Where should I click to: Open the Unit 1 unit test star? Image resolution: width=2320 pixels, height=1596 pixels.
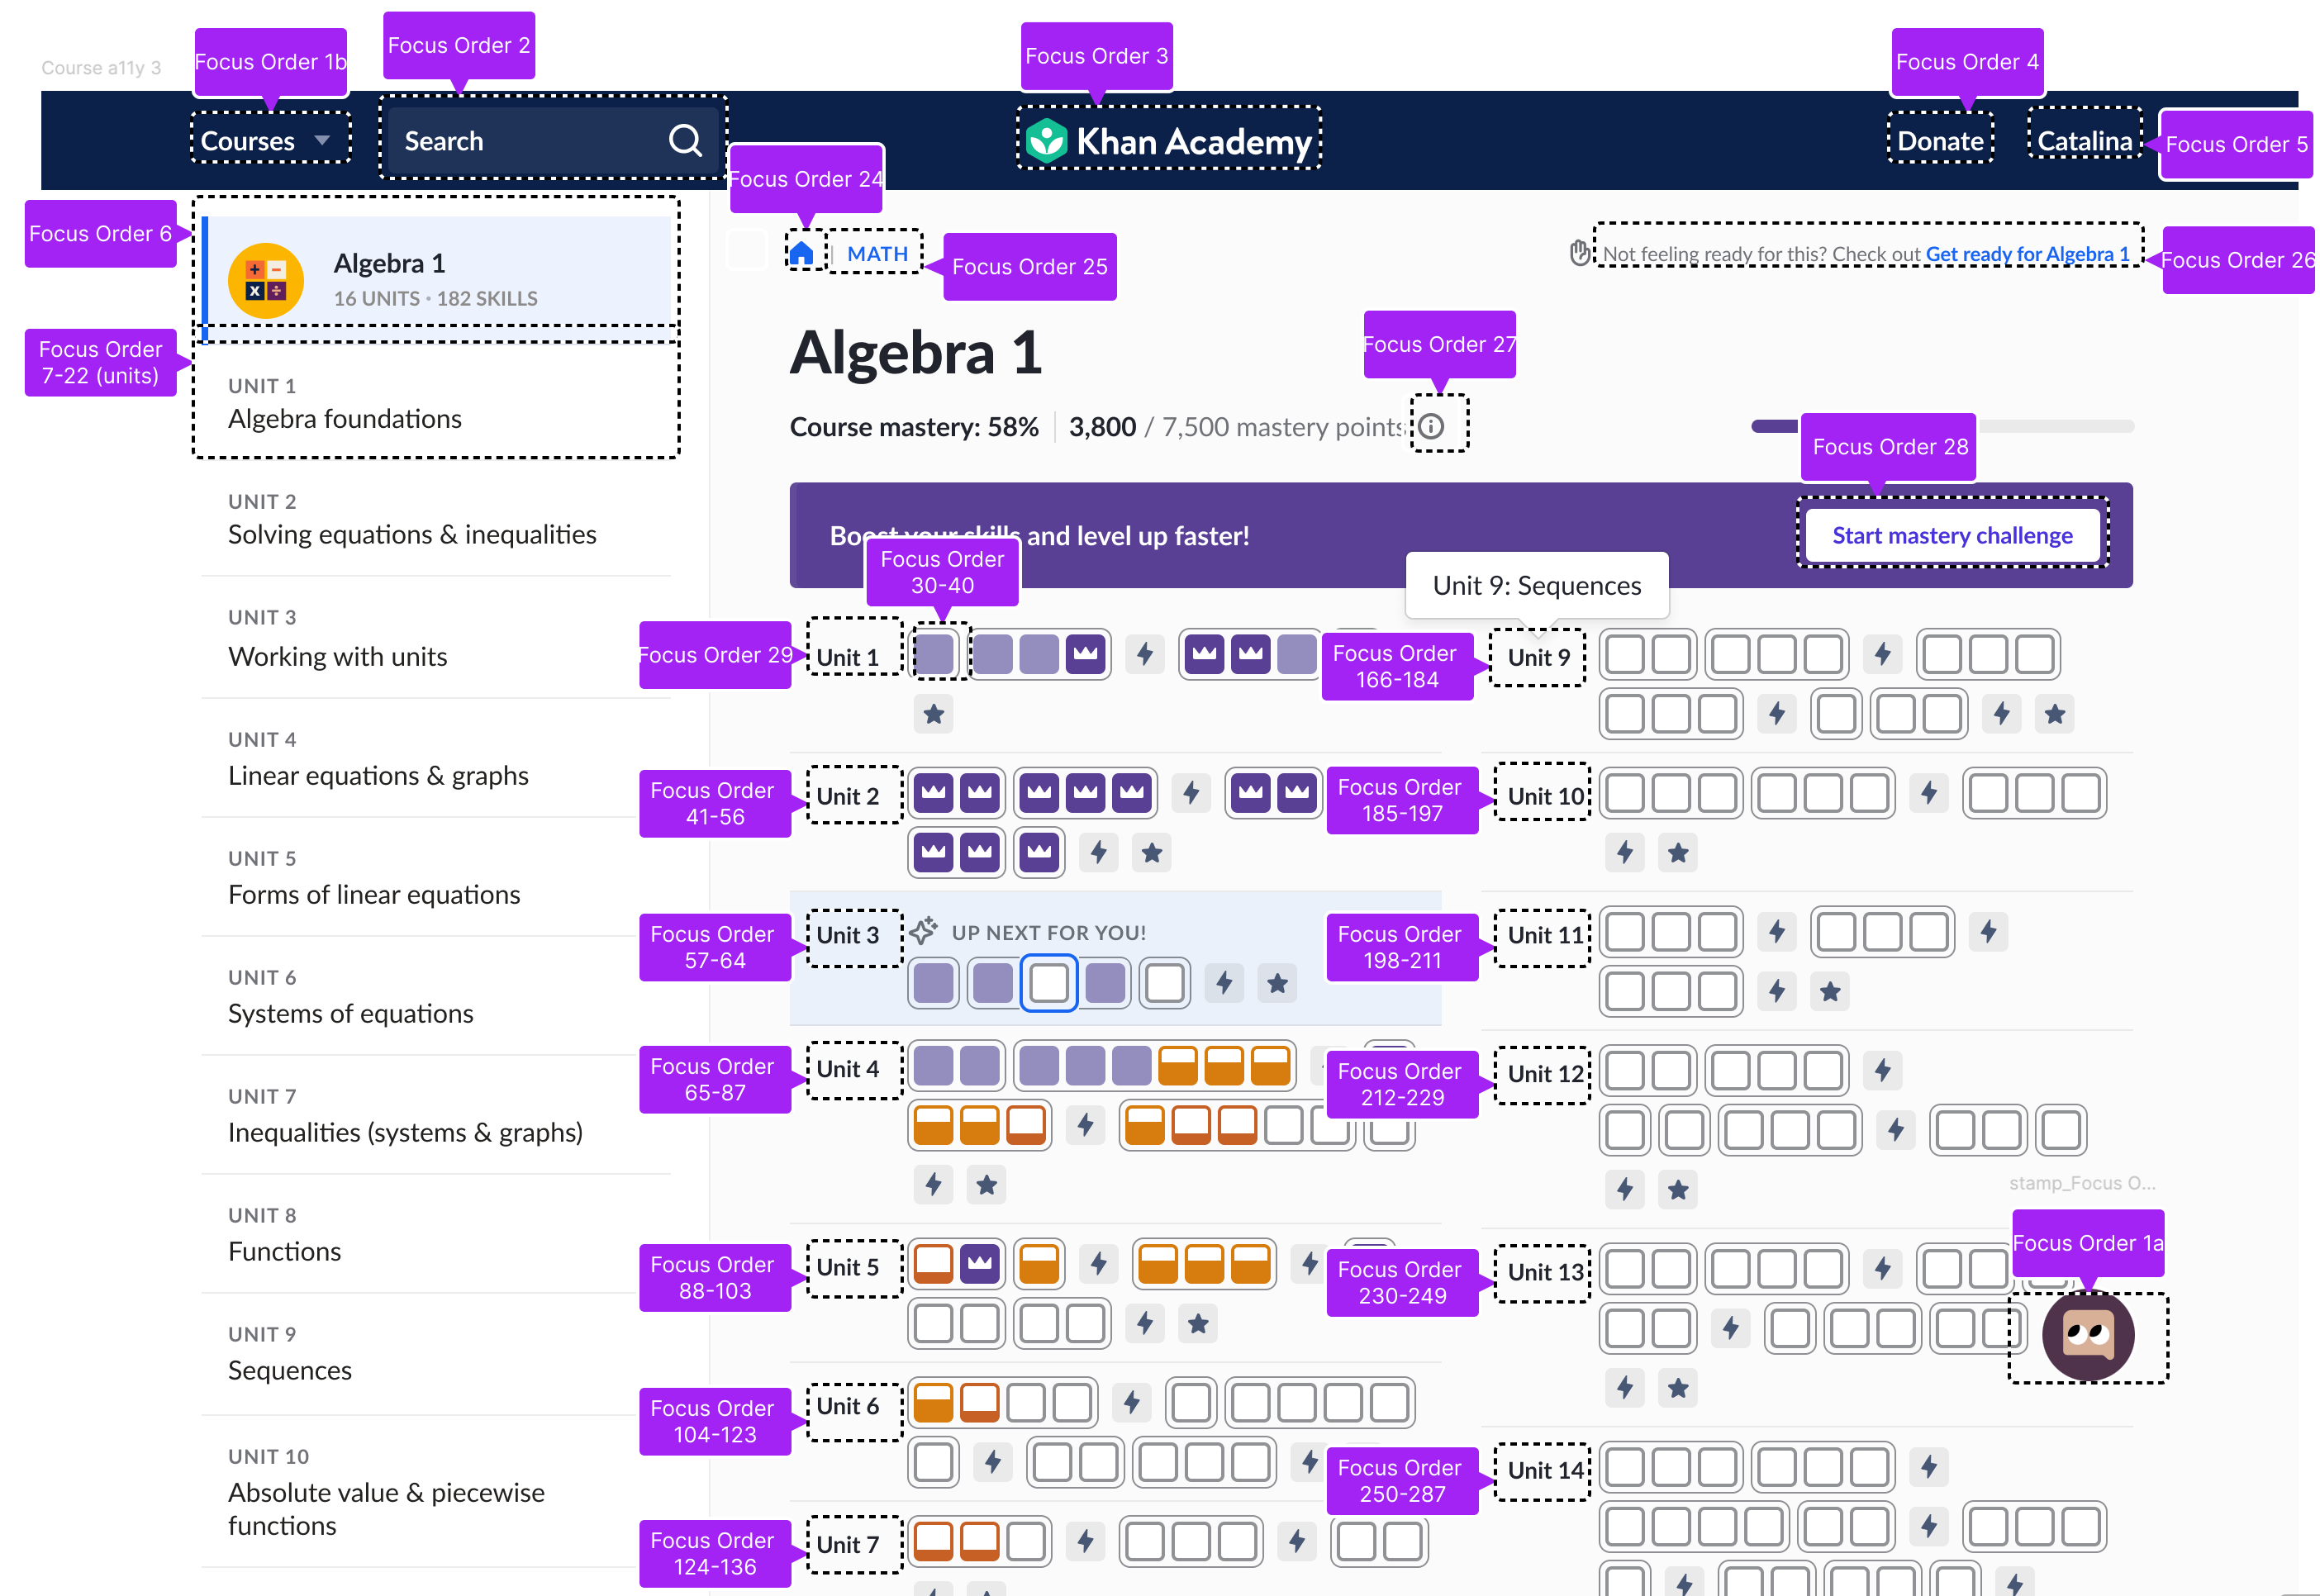(x=934, y=714)
